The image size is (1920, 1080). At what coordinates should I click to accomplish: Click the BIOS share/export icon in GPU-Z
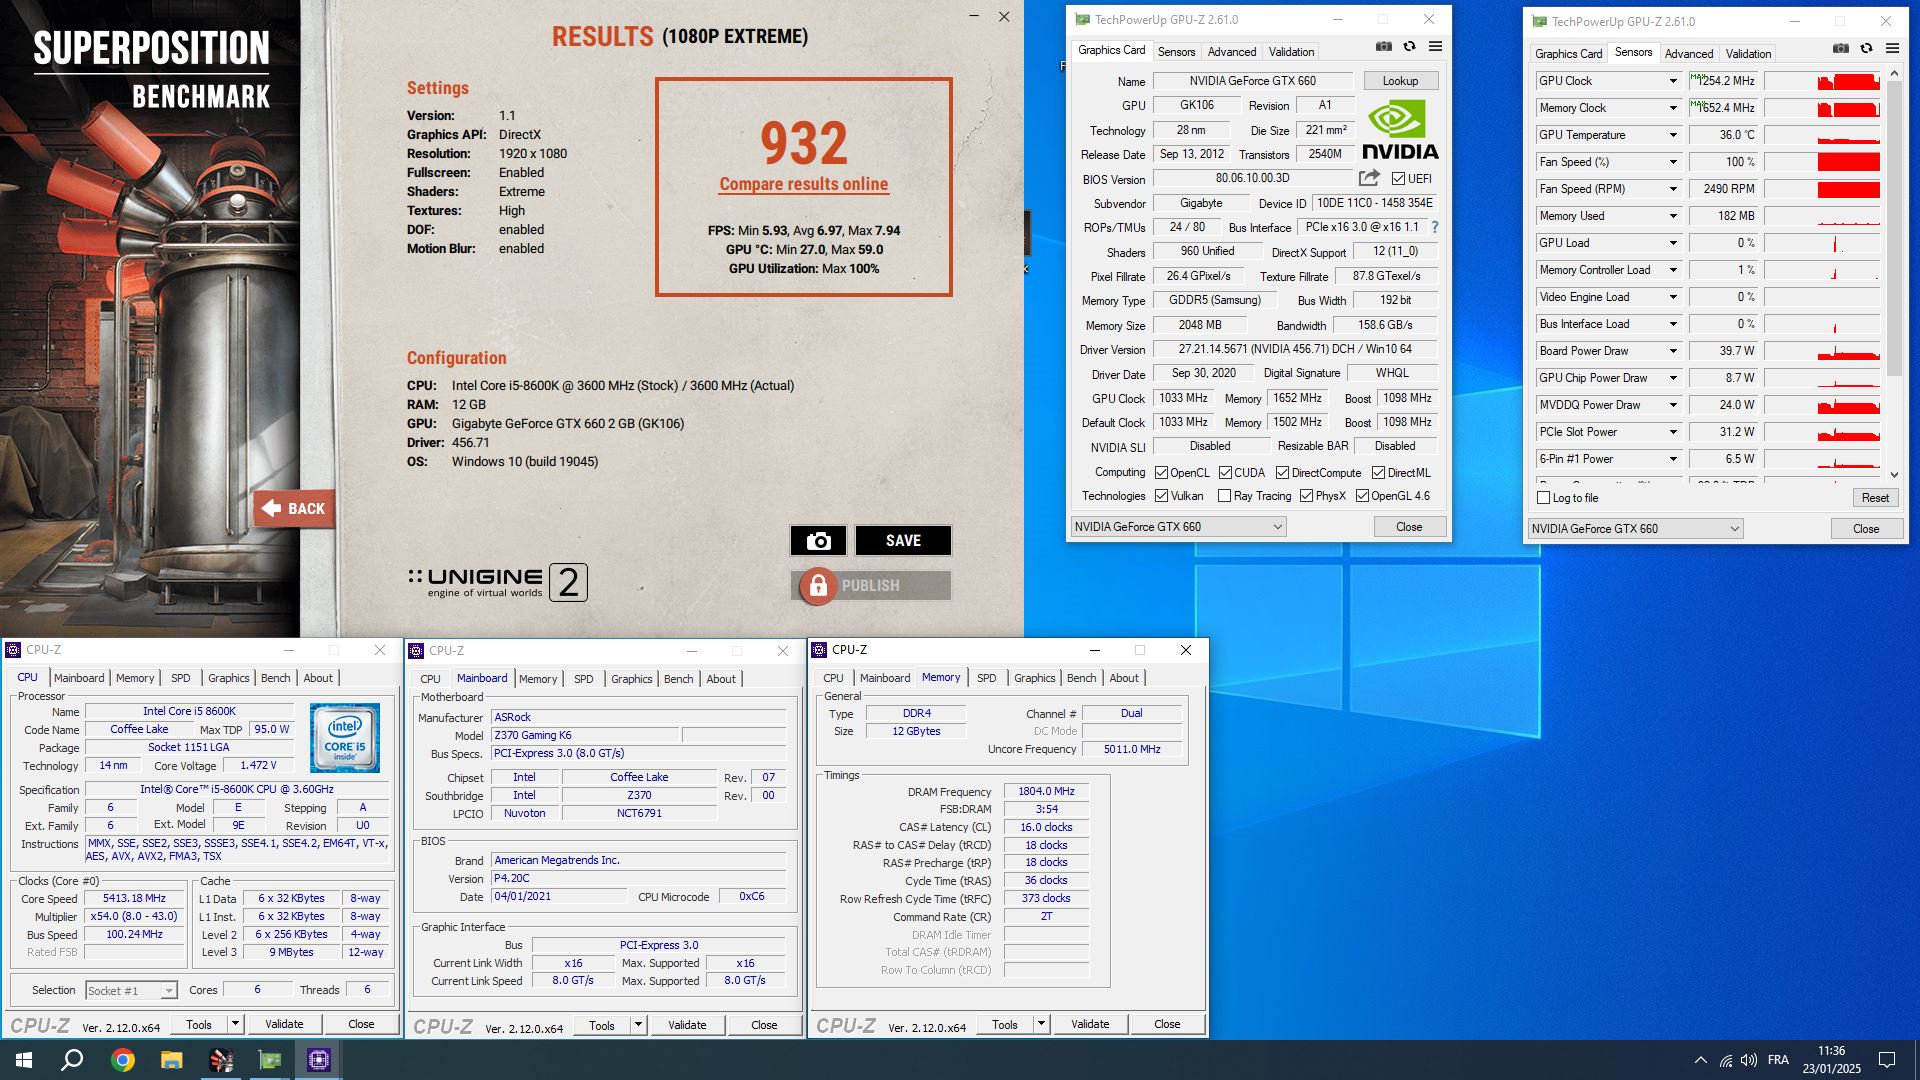(x=1369, y=178)
